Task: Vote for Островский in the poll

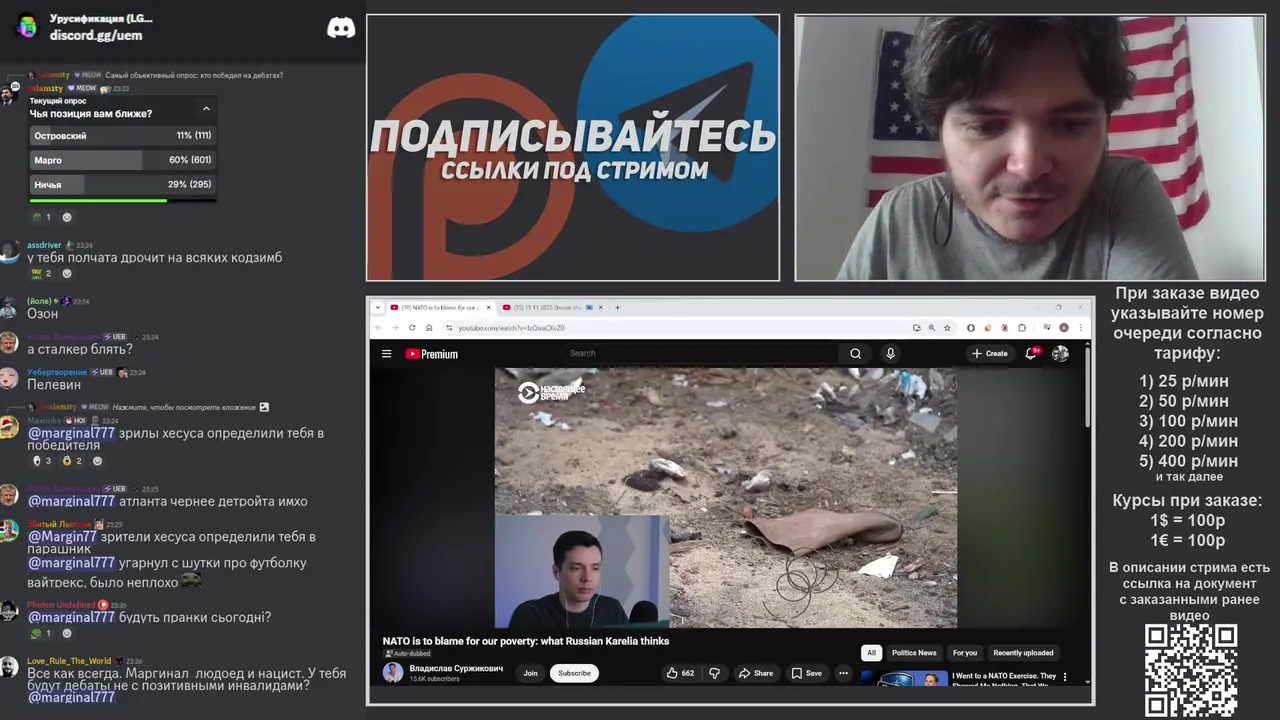Action: (x=122, y=135)
